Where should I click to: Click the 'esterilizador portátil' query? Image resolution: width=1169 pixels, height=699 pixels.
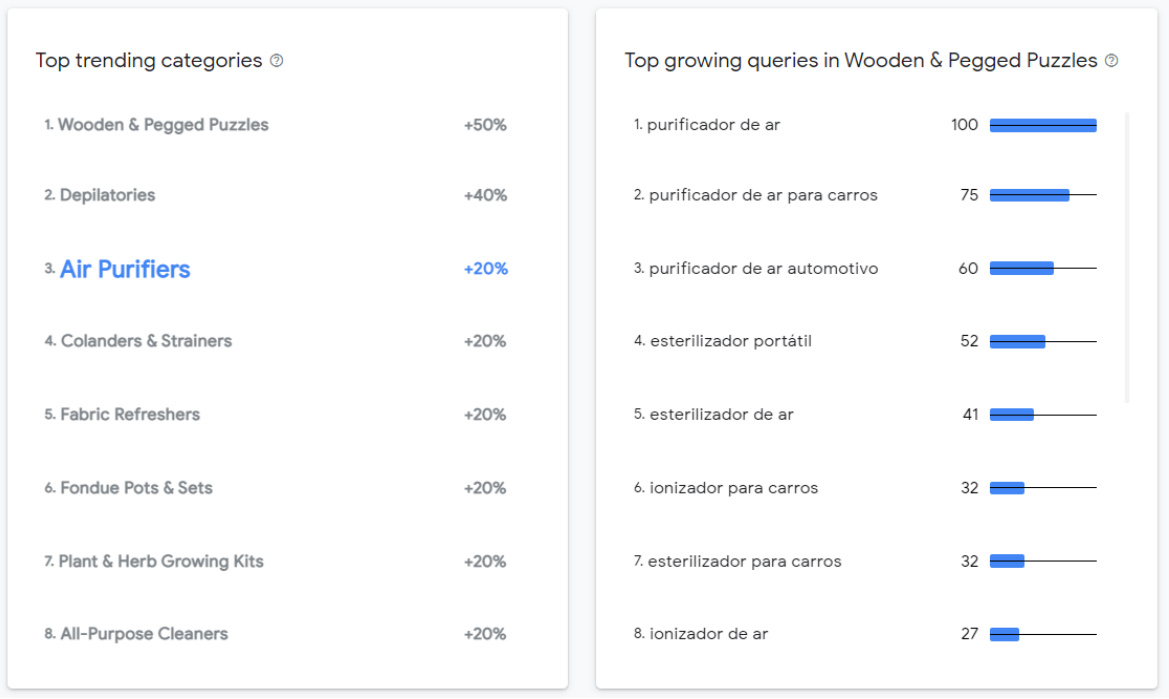click(730, 341)
